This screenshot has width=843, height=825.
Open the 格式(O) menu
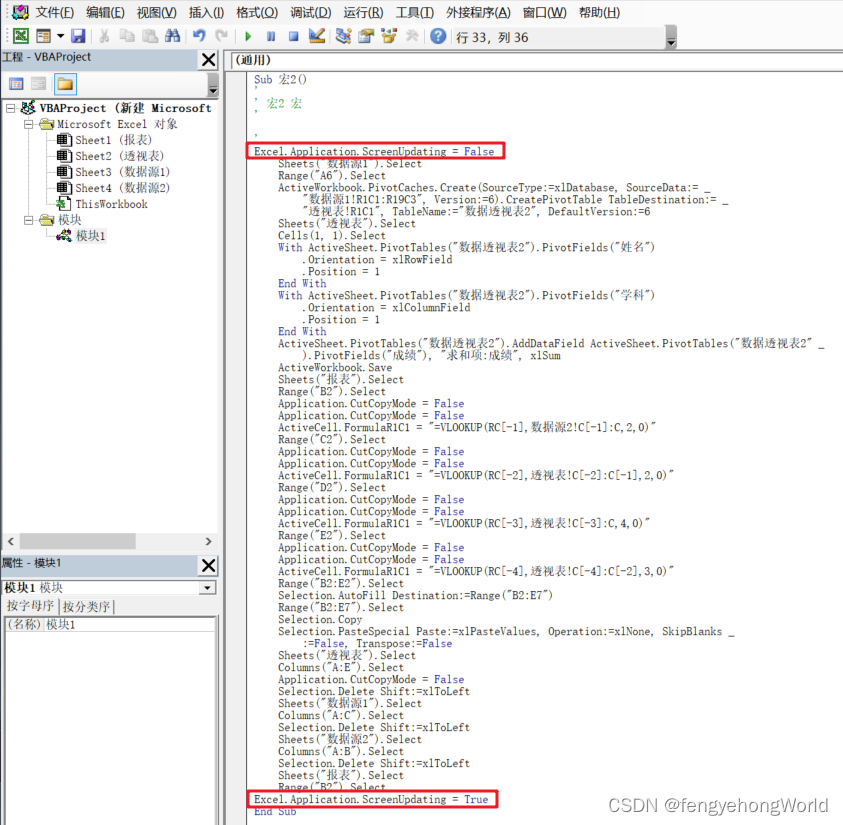(257, 12)
